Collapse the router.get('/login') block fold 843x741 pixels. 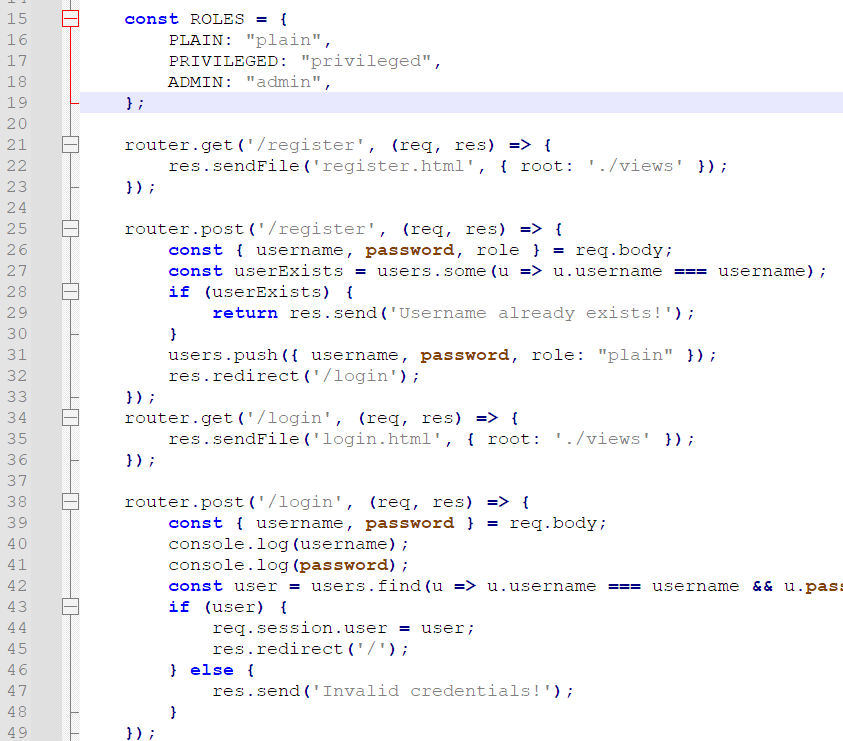pos(70,418)
